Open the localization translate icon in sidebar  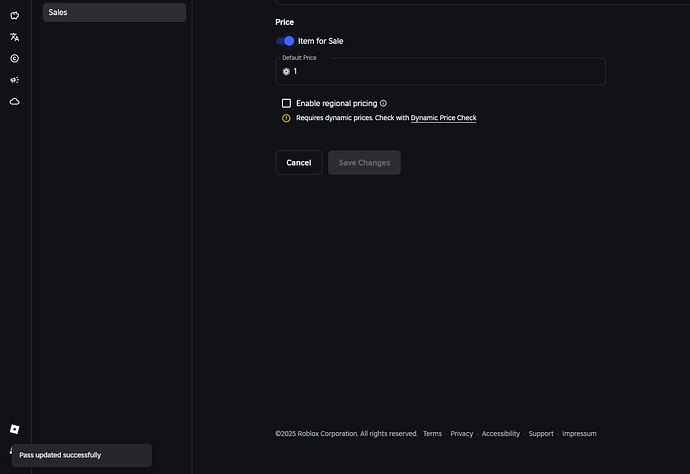(x=15, y=37)
